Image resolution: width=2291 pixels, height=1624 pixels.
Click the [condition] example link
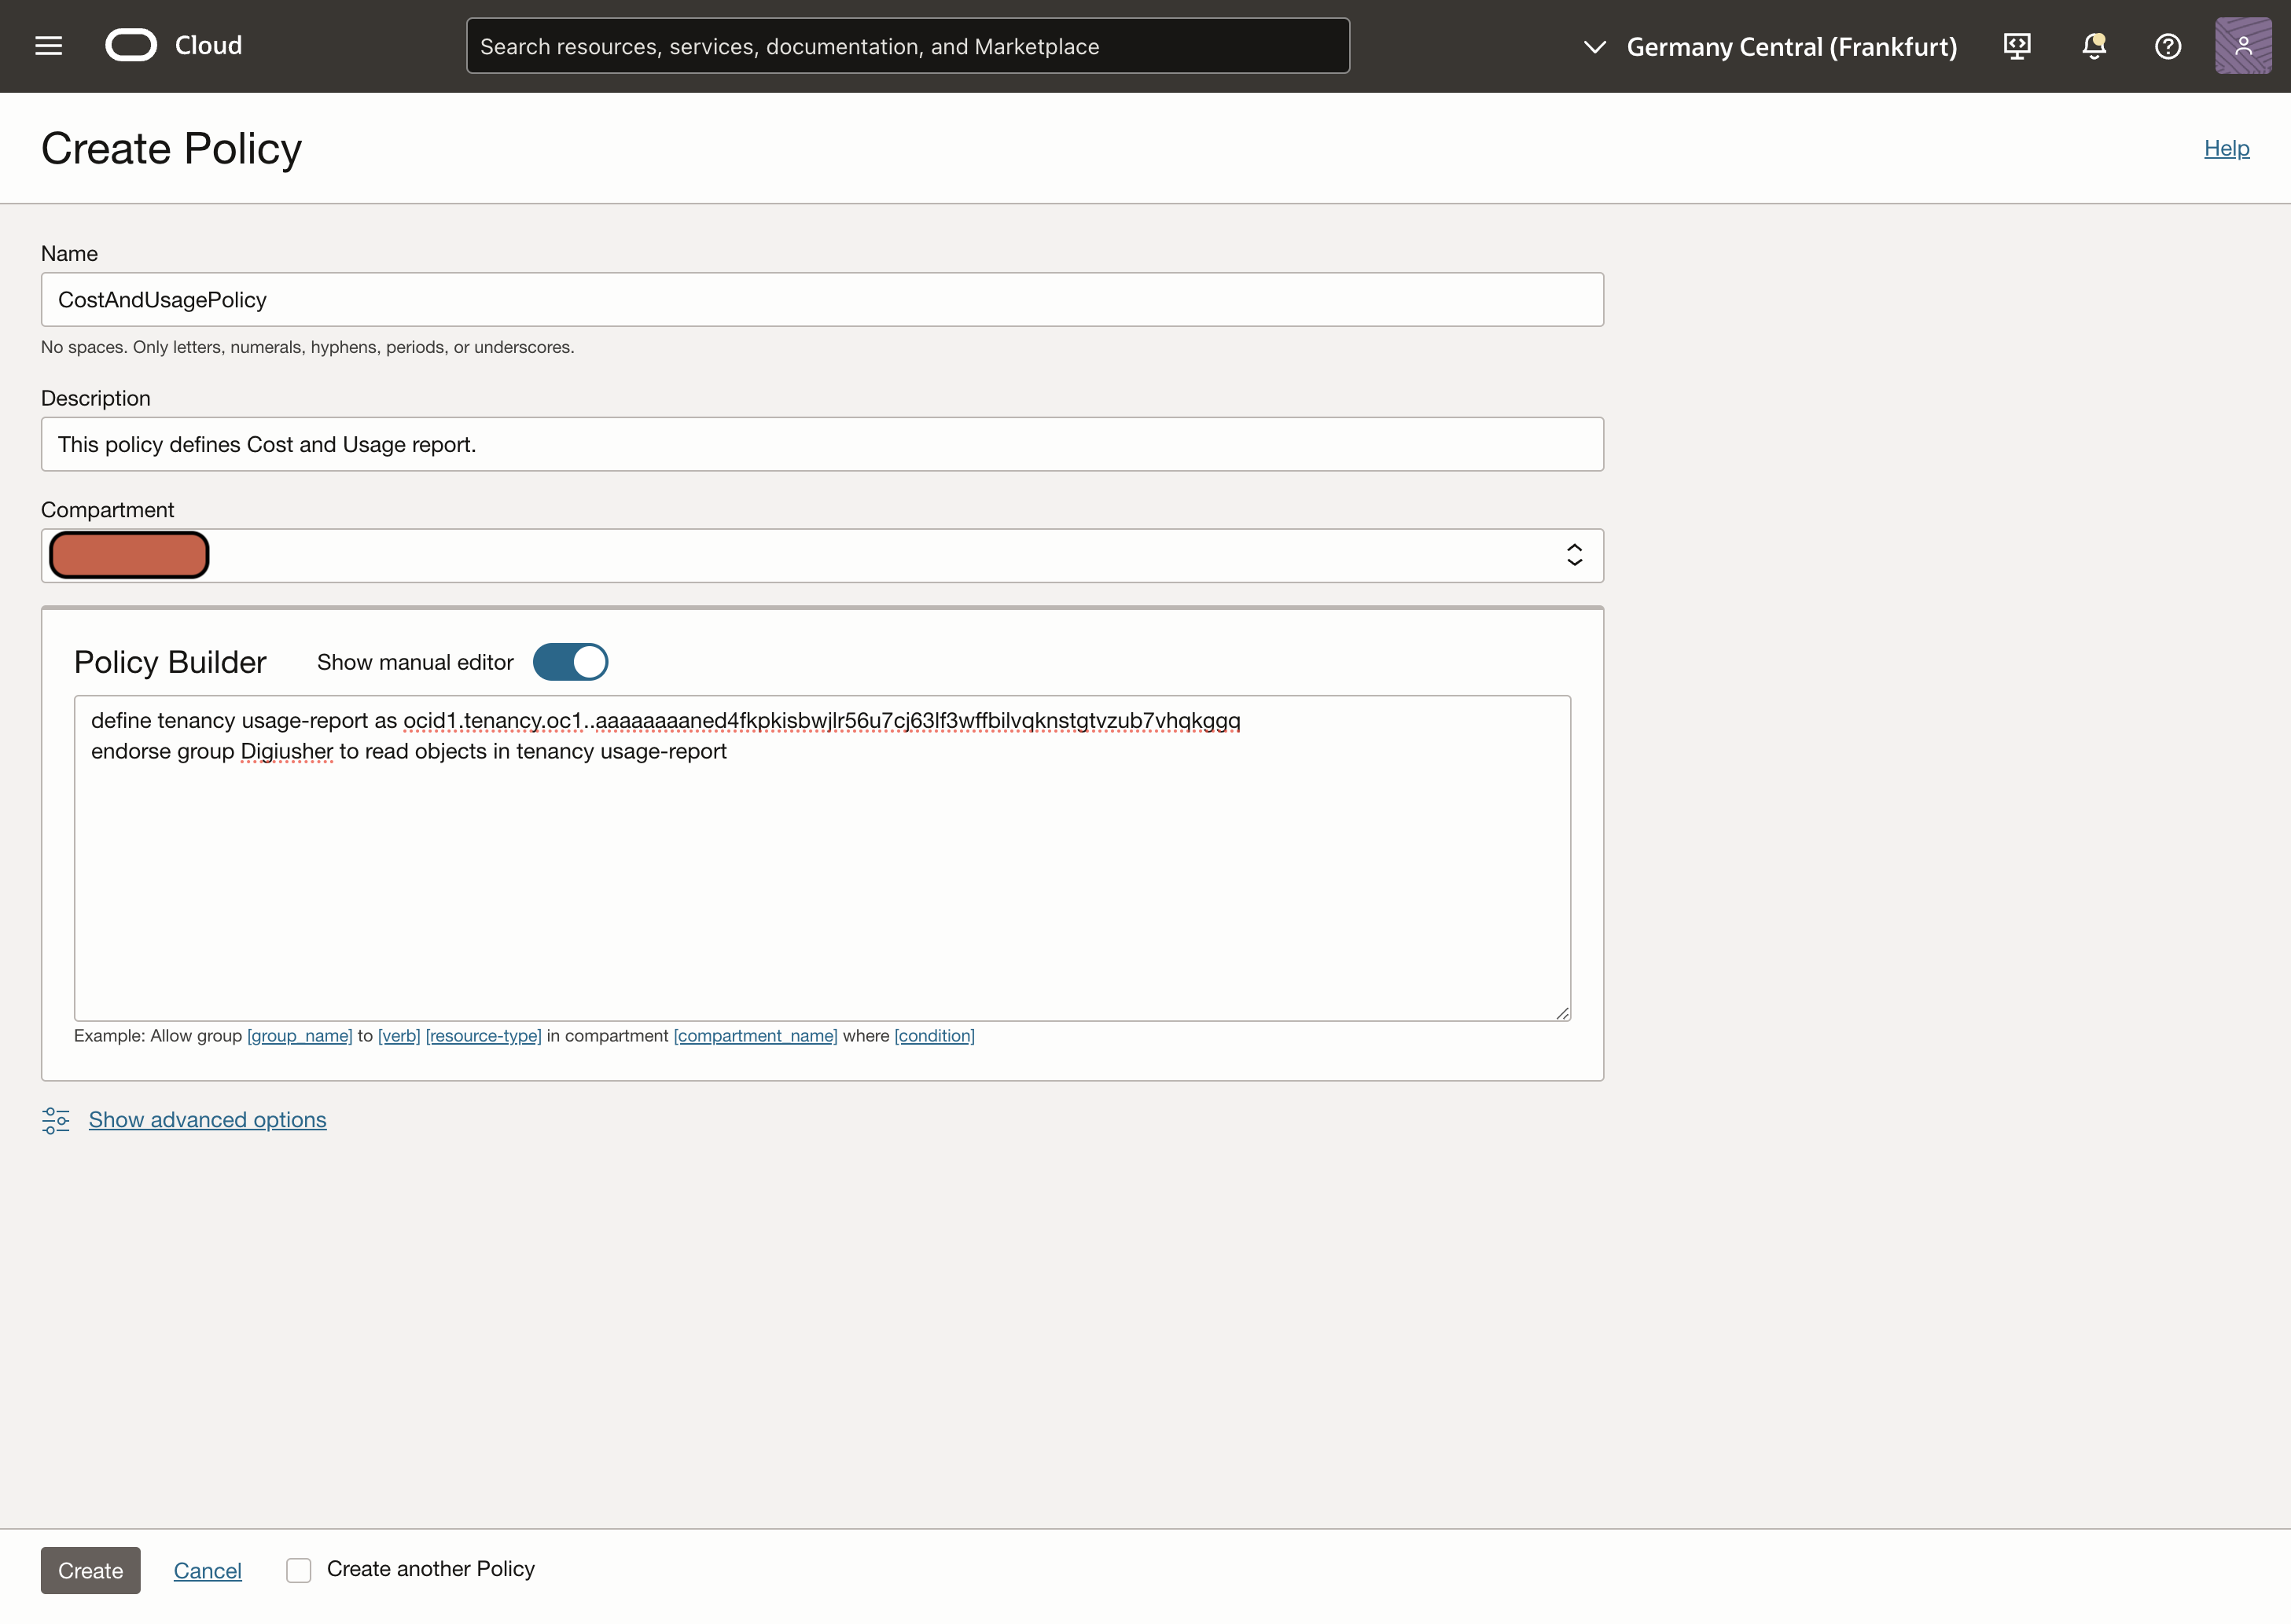click(x=934, y=1036)
